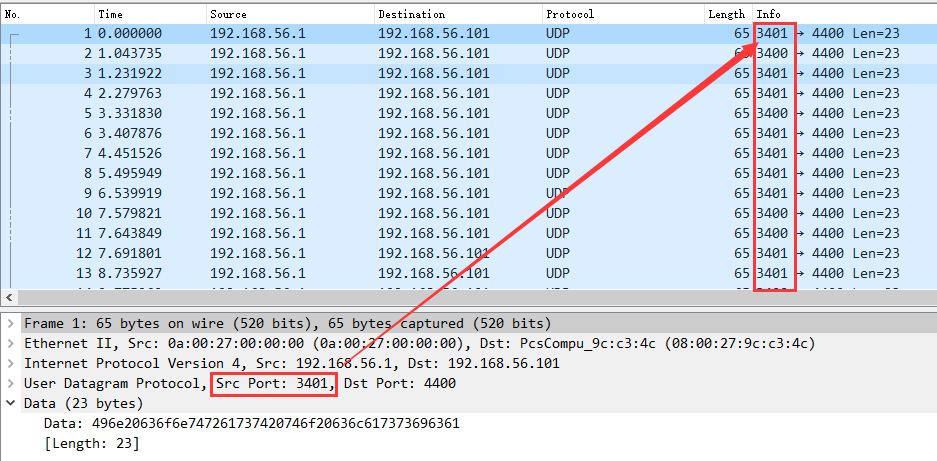The width and height of the screenshot is (937, 461).
Task: Click the Src Port: 3401 field
Action: pyautogui.click(x=274, y=383)
